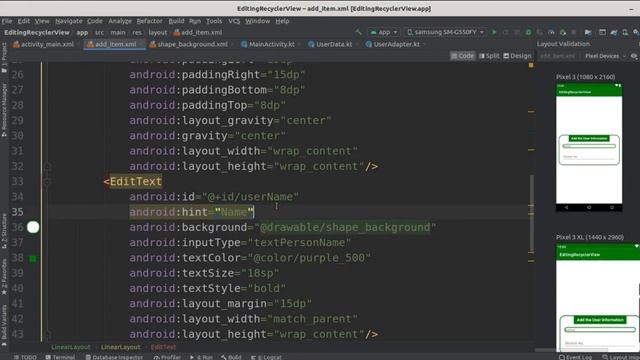
Task: Toggle fold marker at line 43
Action: click(47, 334)
